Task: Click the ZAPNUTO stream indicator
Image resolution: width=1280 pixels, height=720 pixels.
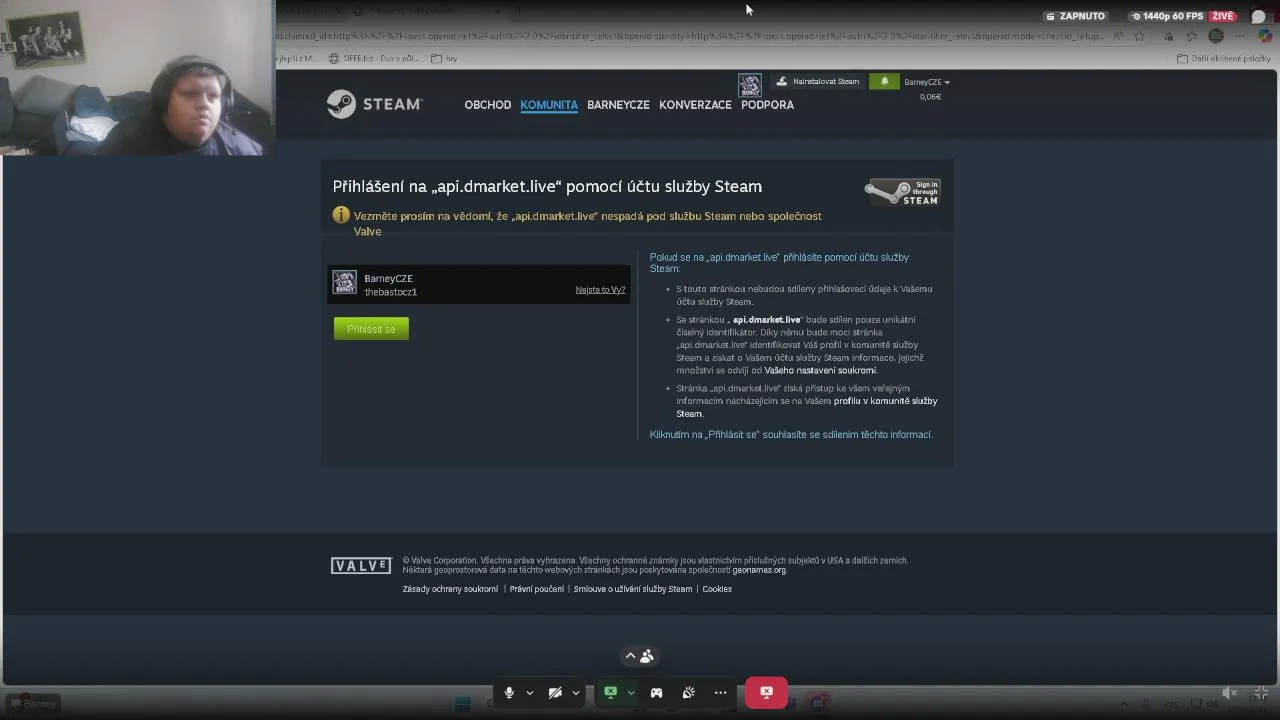Action: point(1075,16)
